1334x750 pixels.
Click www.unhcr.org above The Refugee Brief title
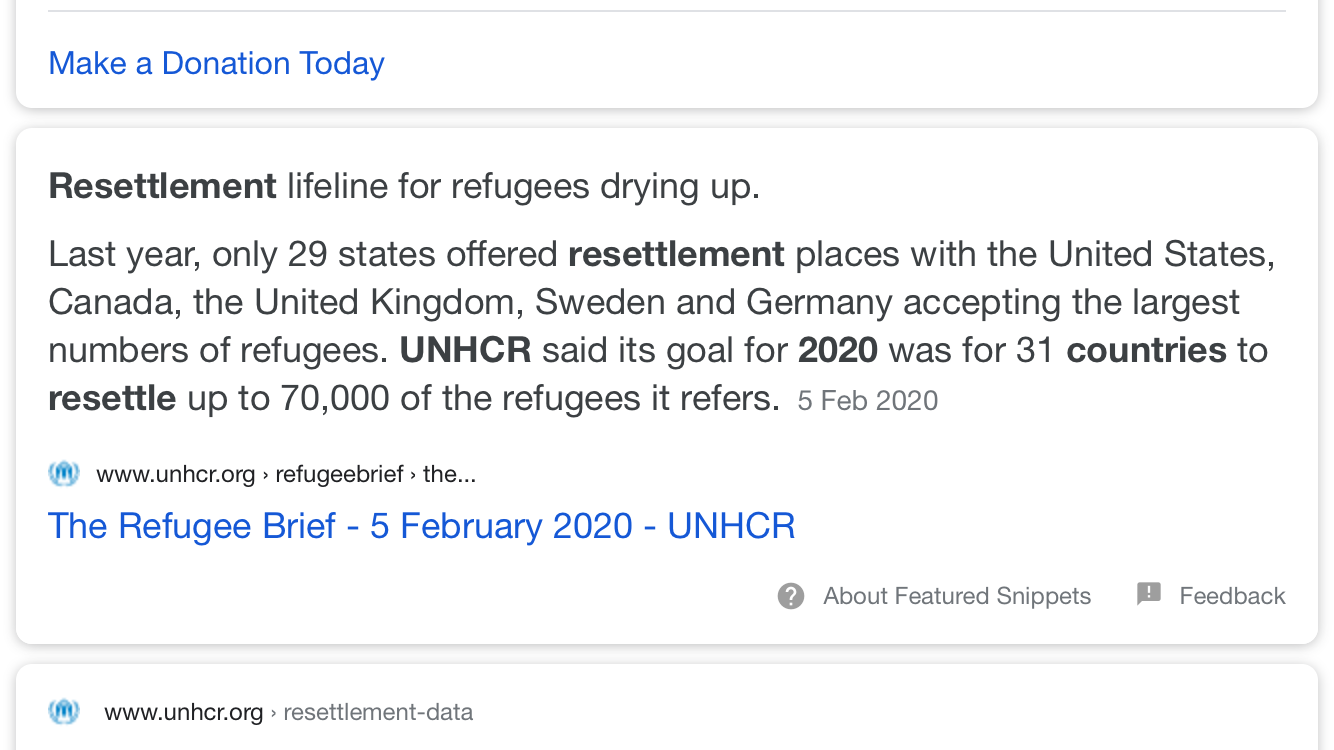176,474
